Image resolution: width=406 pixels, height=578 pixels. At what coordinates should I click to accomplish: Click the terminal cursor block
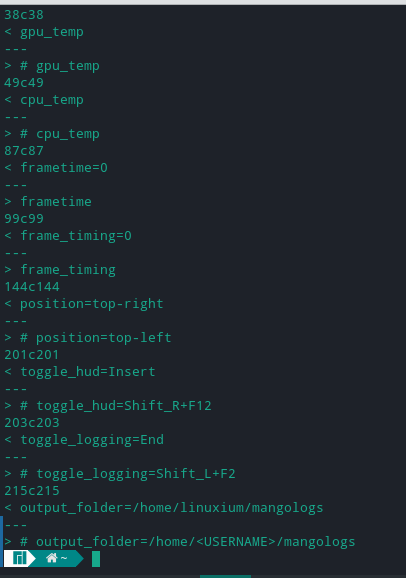(x=96, y=559)
